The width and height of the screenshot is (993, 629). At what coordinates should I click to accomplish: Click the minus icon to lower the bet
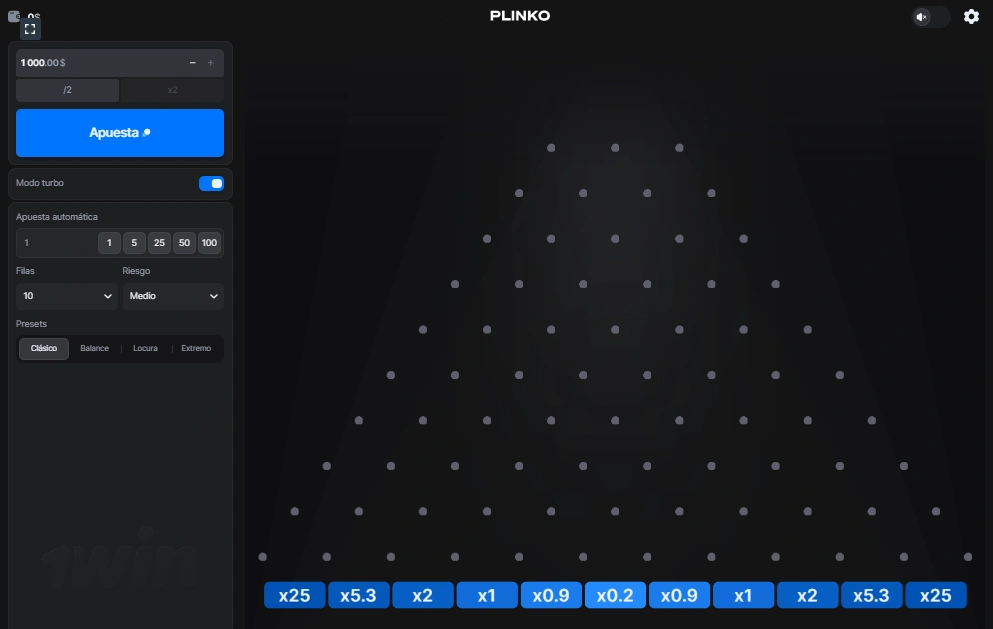[192, 62]
